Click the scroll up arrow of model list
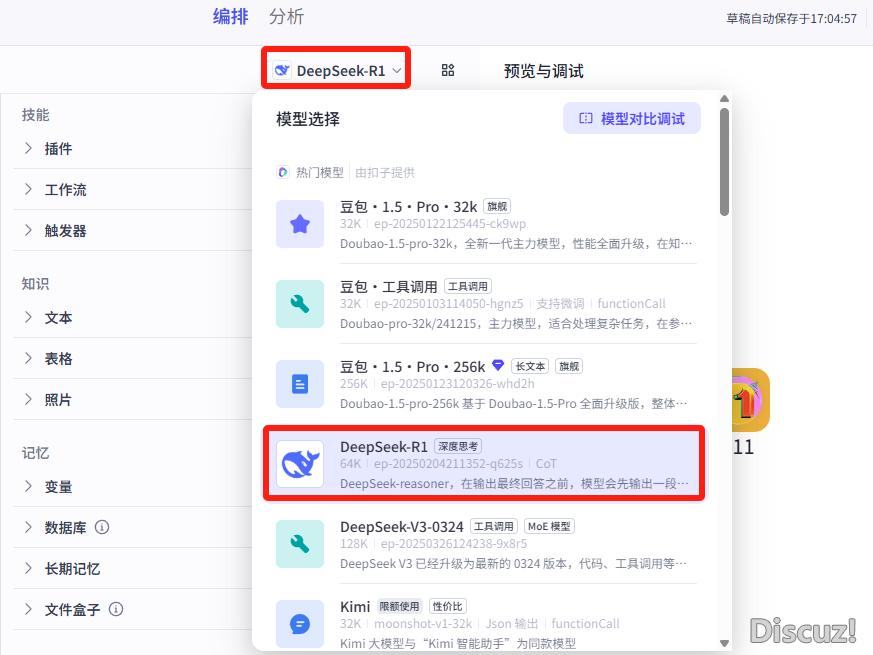This screenshot has width=873, height=655. [724, 99]
